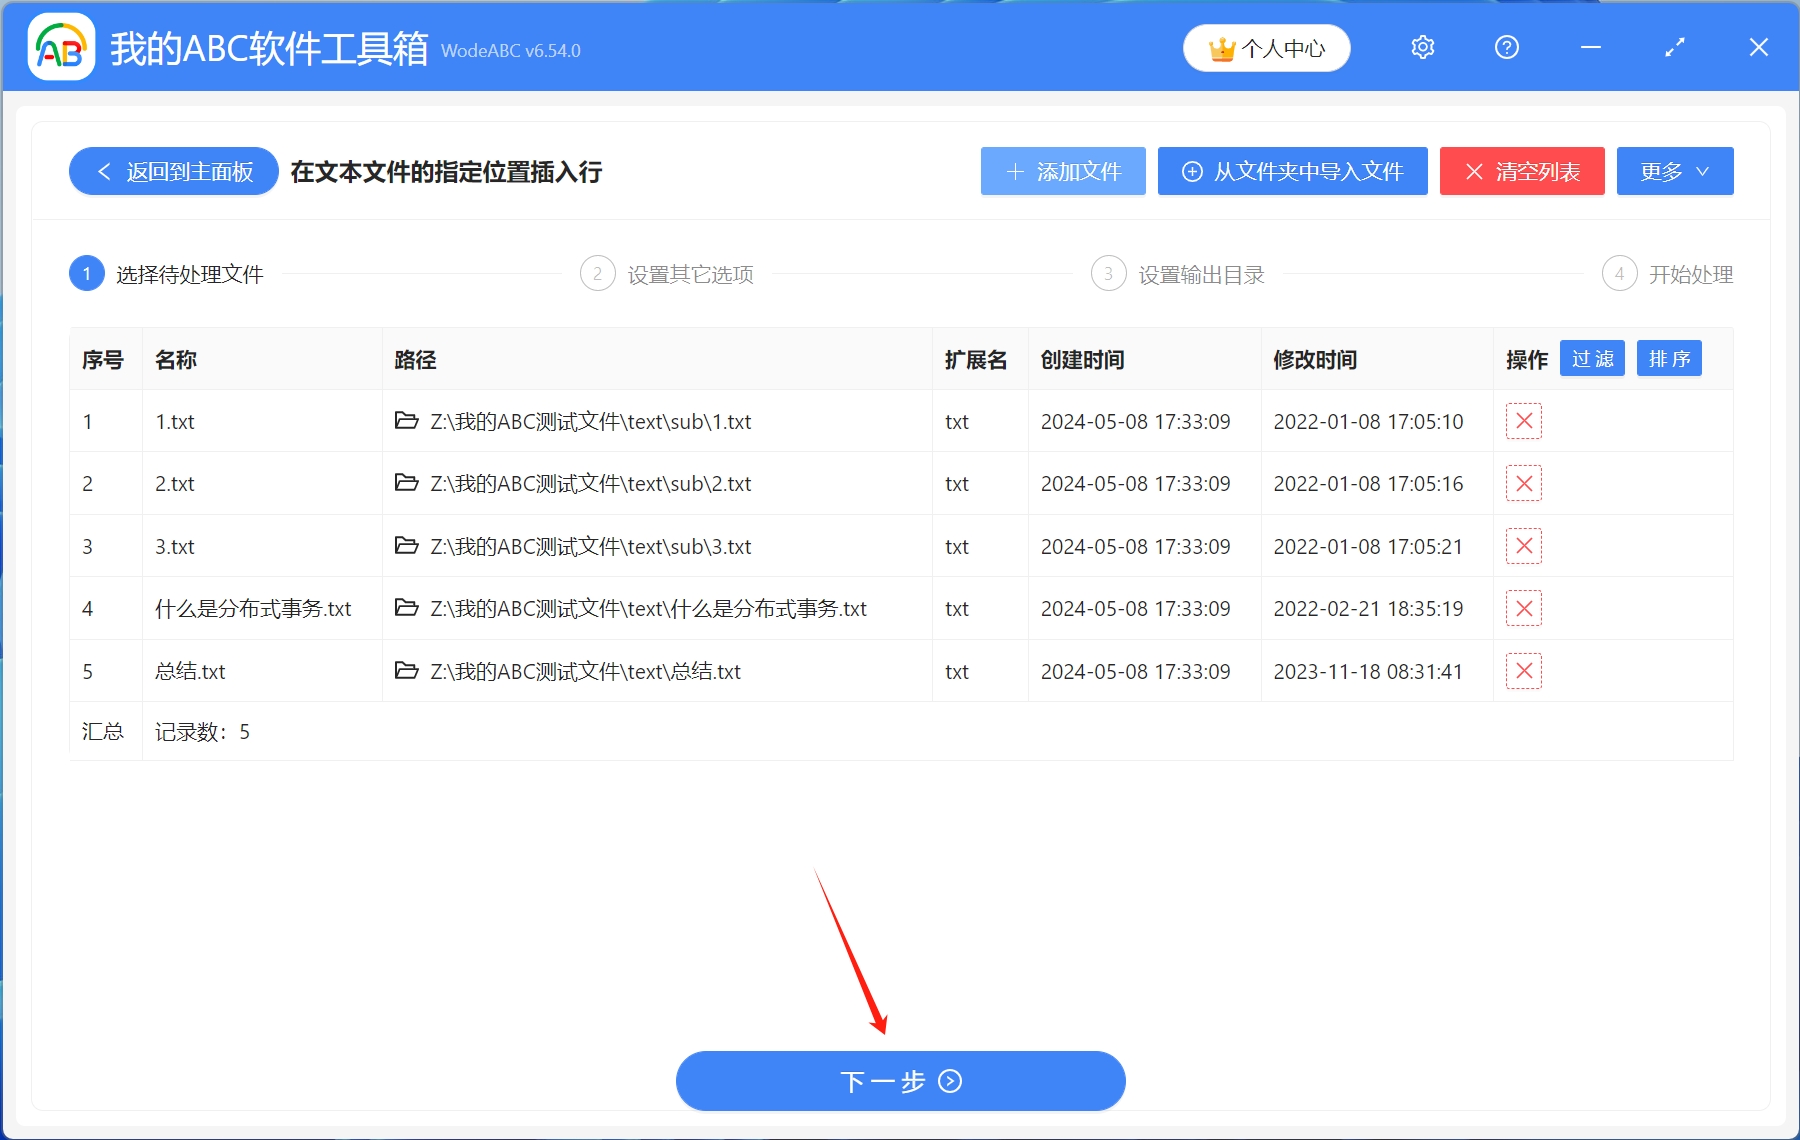This screenshot has height=1140, width=1800.
Task: Open the help question-mark icon
Action: click(1506, 47)
